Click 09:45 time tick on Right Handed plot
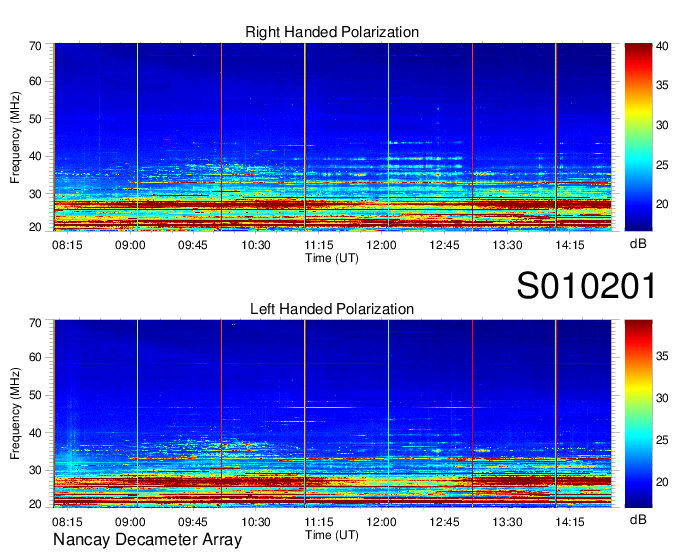The width and height of the screenshot is (680, 552). pos(193,245)
